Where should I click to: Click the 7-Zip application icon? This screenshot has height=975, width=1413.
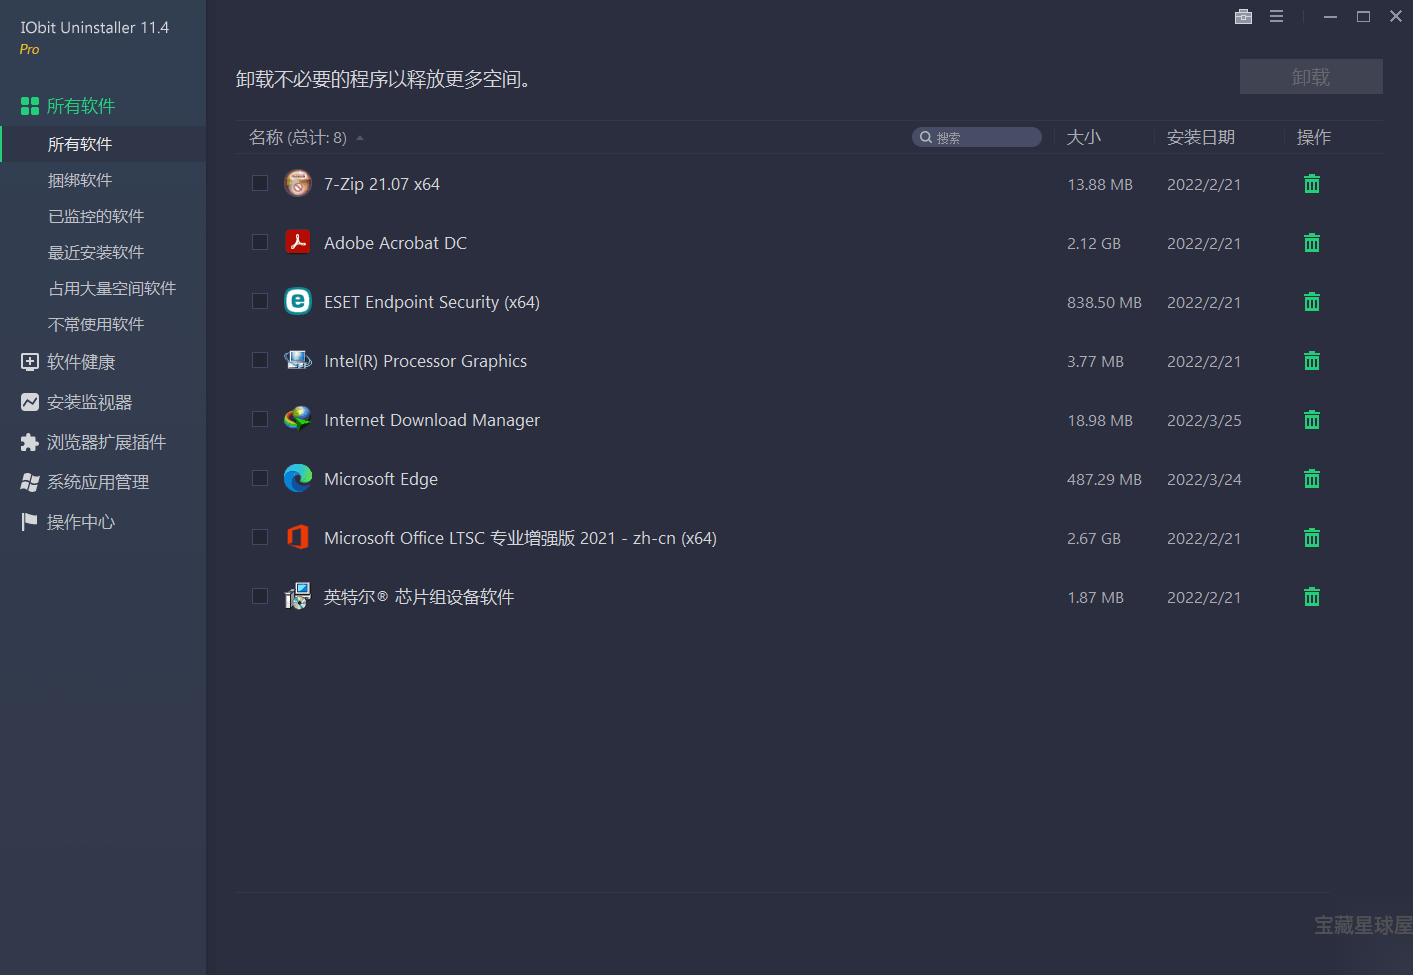tap(298, 183)
